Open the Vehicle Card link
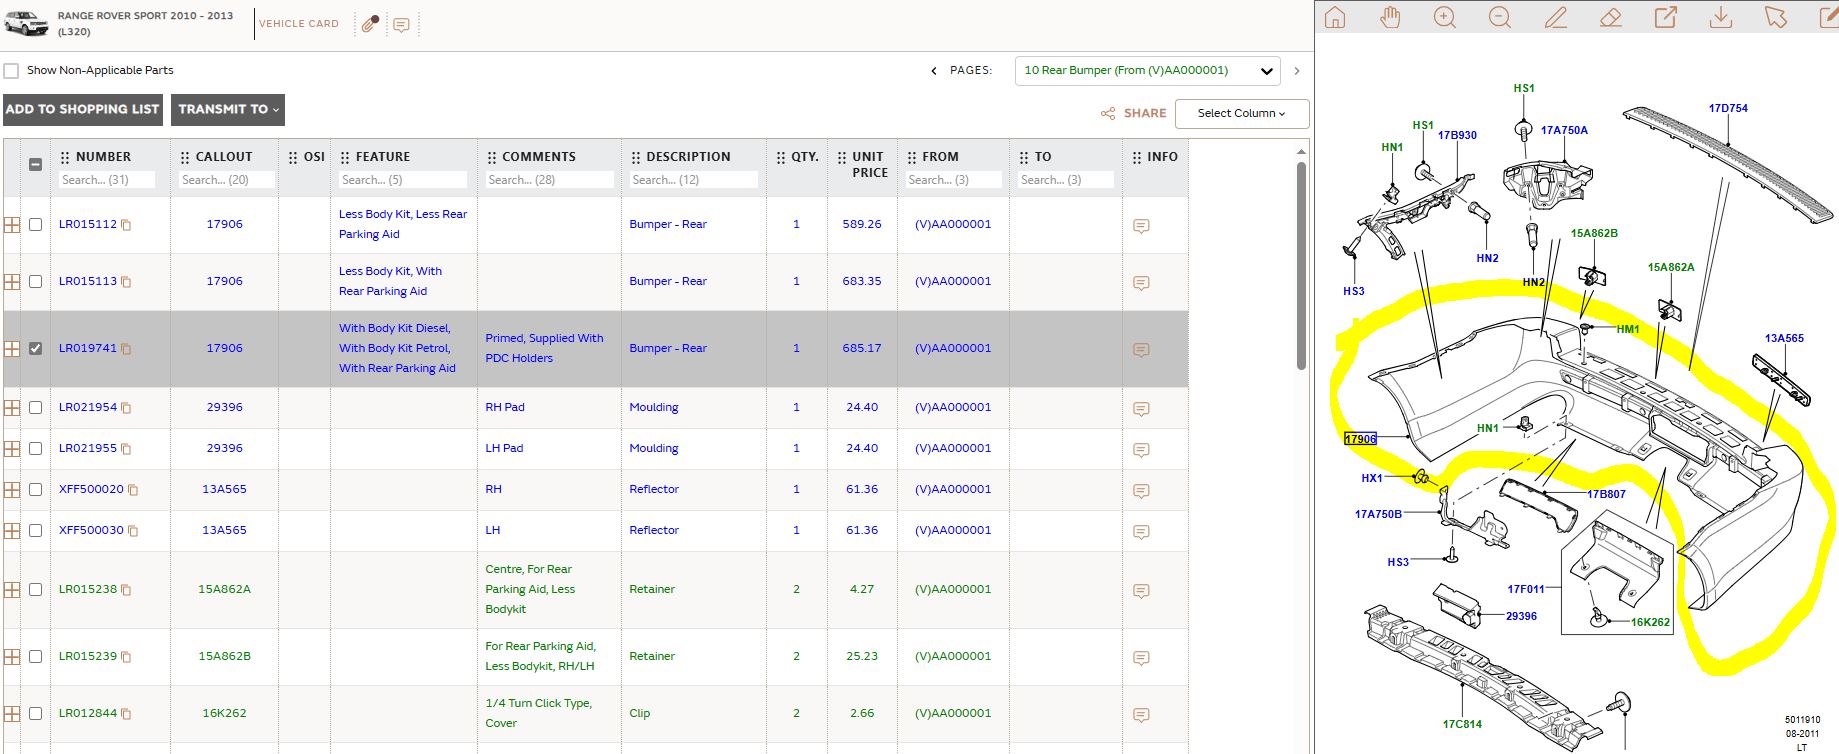This screenshot has height=754, width=1839. 299,24
